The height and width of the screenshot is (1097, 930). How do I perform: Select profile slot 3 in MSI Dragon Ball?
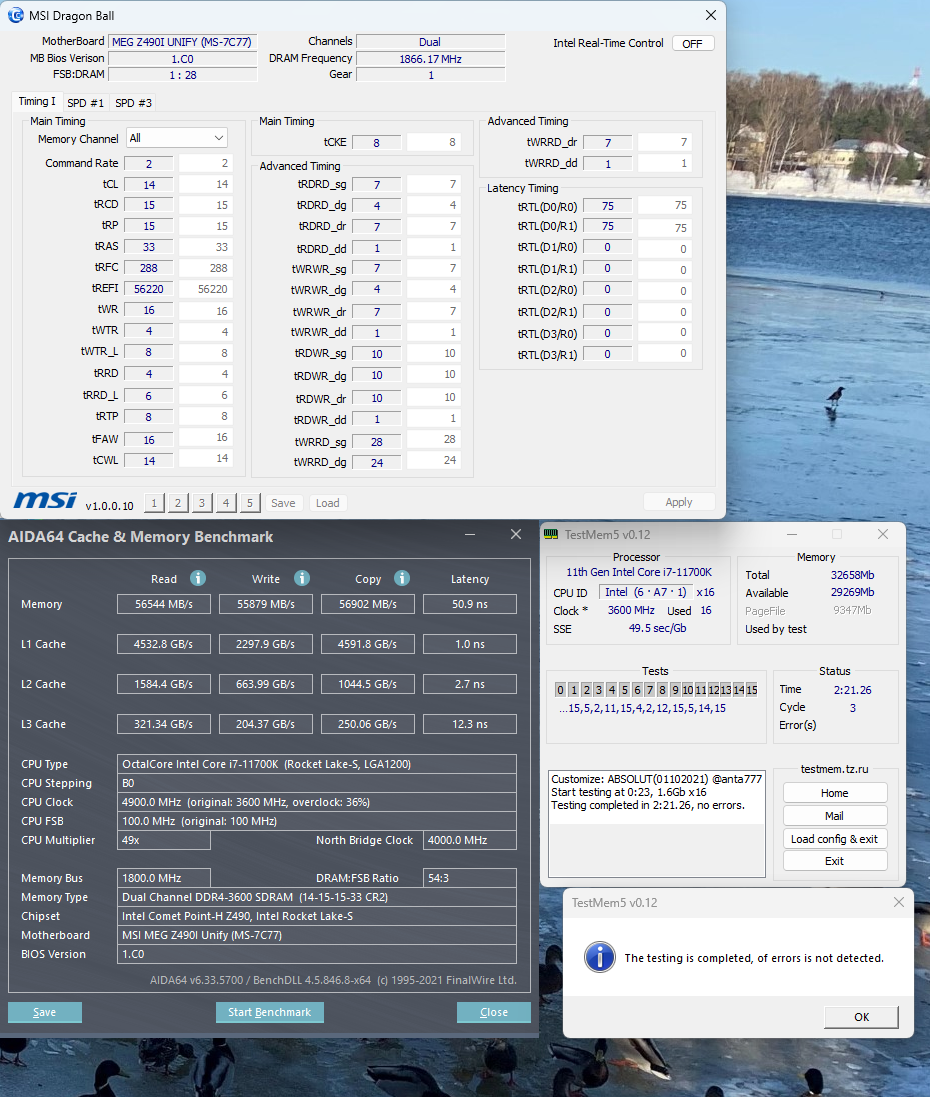click(202, 502)
